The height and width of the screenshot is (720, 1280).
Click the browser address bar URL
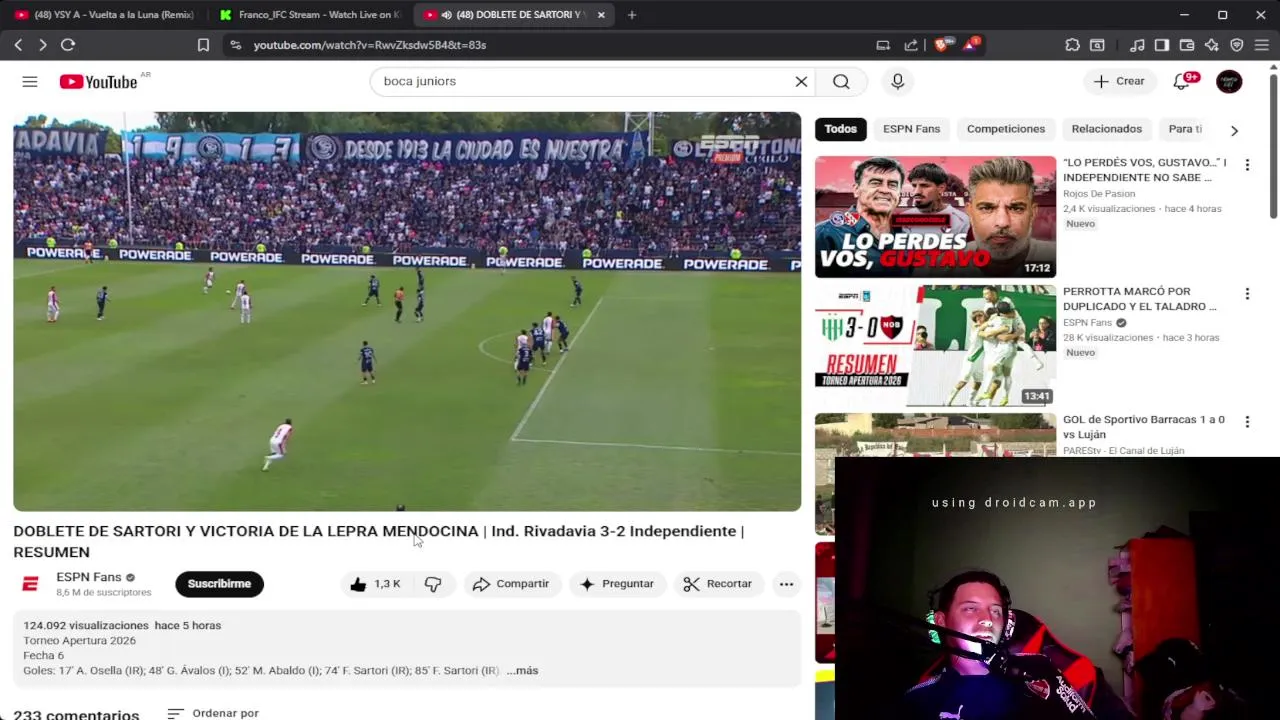370,45
